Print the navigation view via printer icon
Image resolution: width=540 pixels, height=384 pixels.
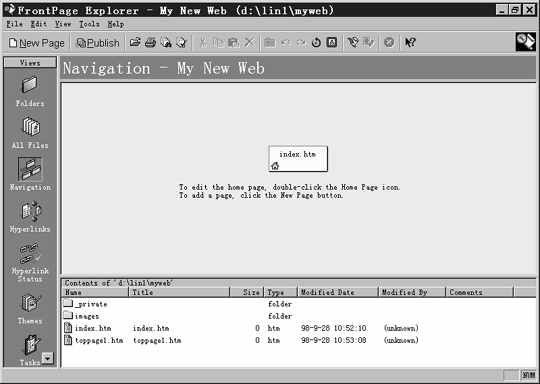pyautogui.click(x=150, y=43)
